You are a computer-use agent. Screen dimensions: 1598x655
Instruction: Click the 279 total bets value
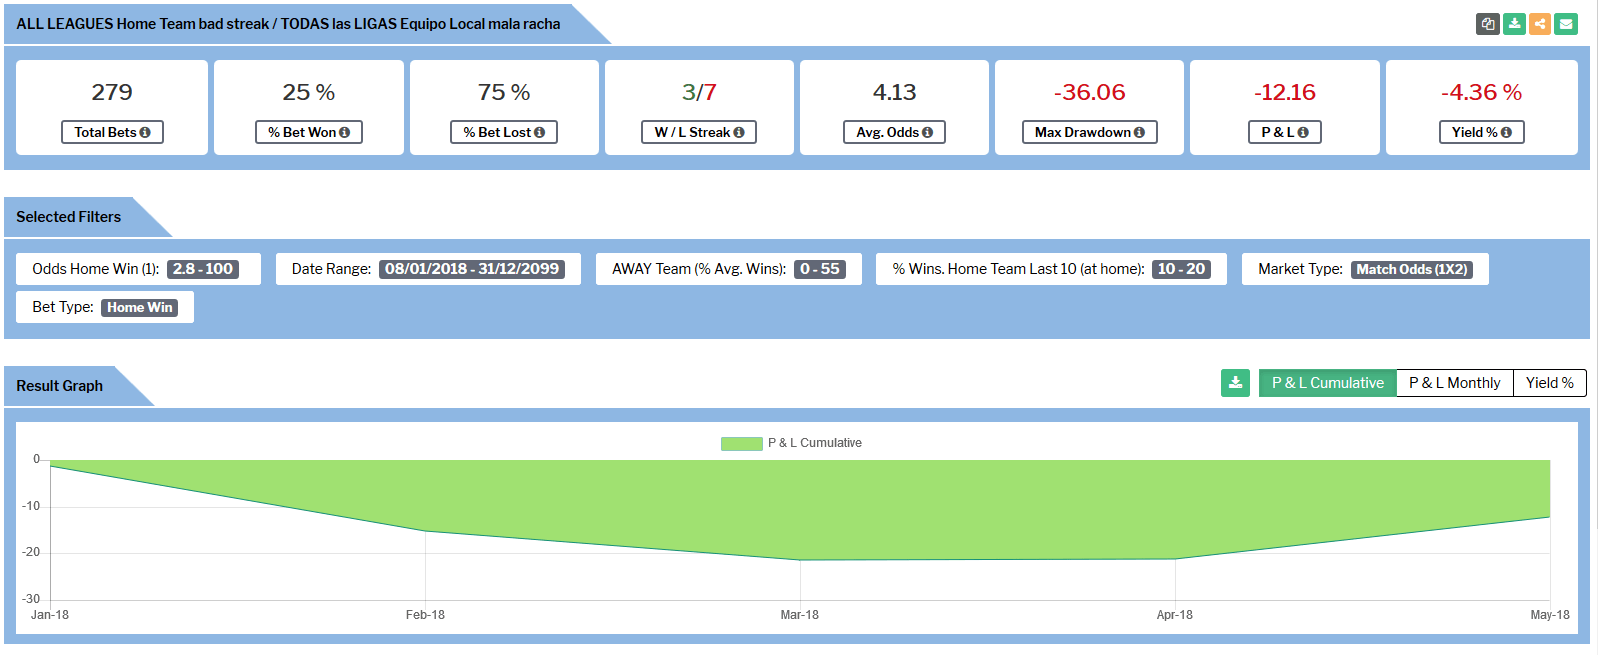112,92
